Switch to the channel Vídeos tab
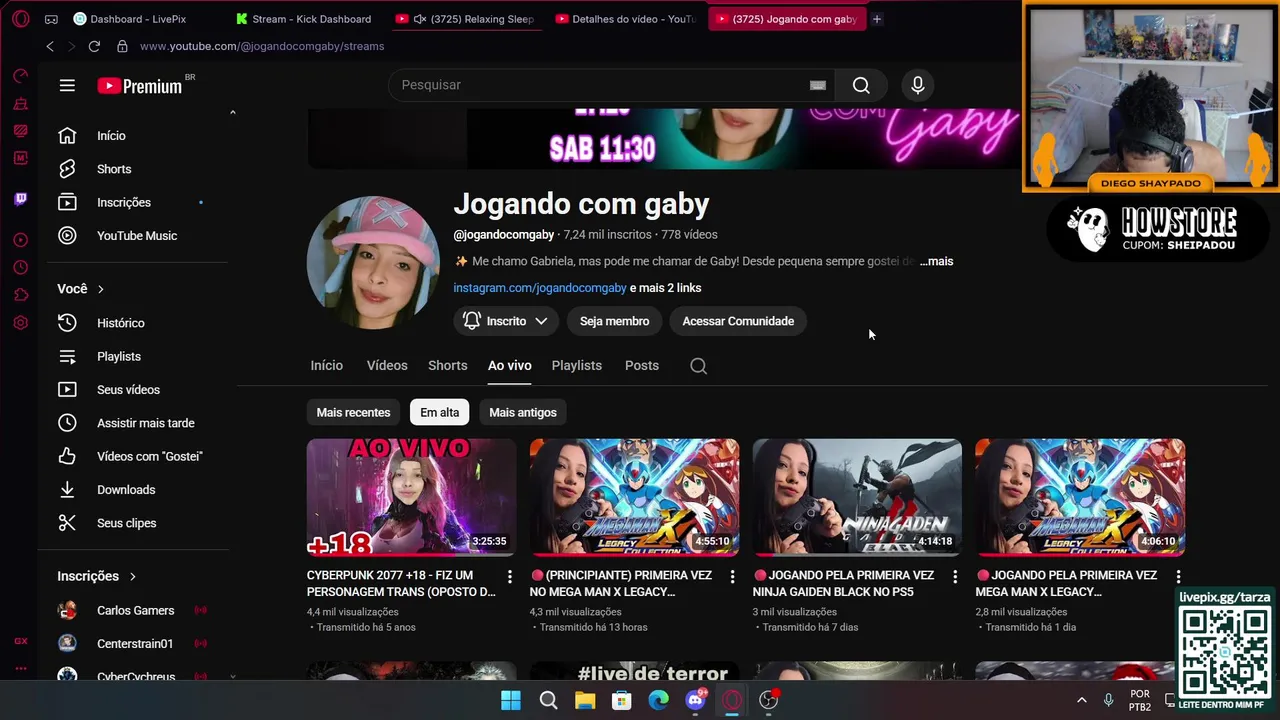 pos(387,366)
